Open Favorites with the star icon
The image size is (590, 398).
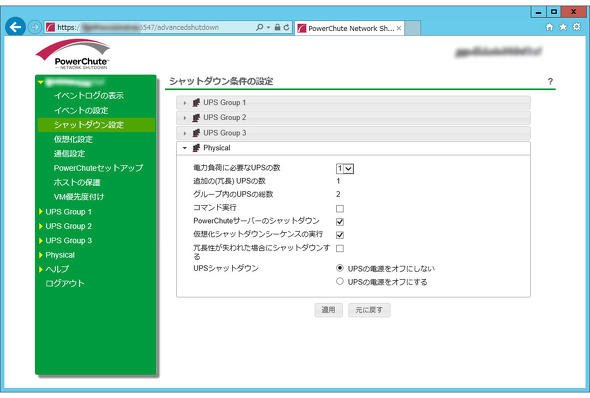(x=563, y=27)
